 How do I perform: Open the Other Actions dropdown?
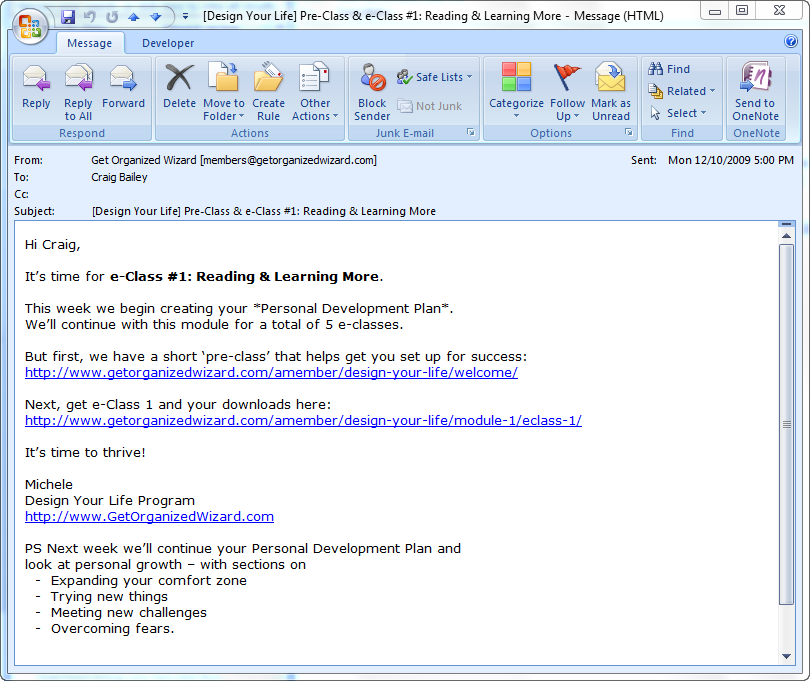click(x=315, y=92)
